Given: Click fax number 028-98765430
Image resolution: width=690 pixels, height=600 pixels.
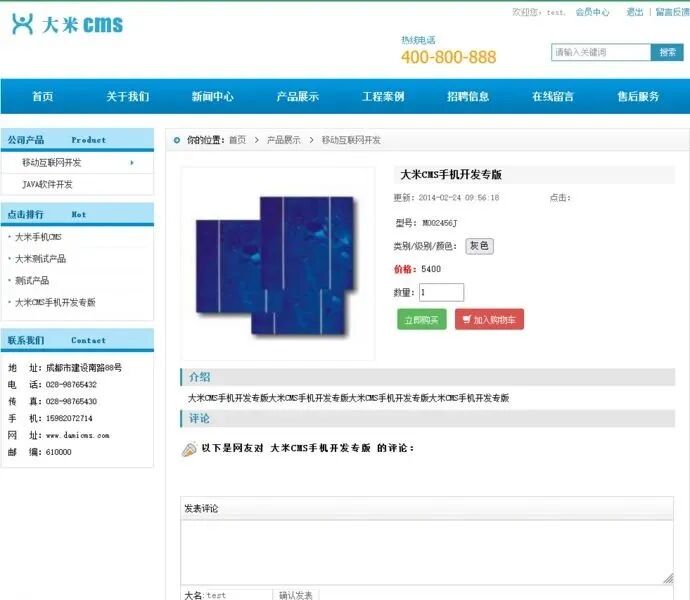Looking at the screenshot, I should (71, 401).
